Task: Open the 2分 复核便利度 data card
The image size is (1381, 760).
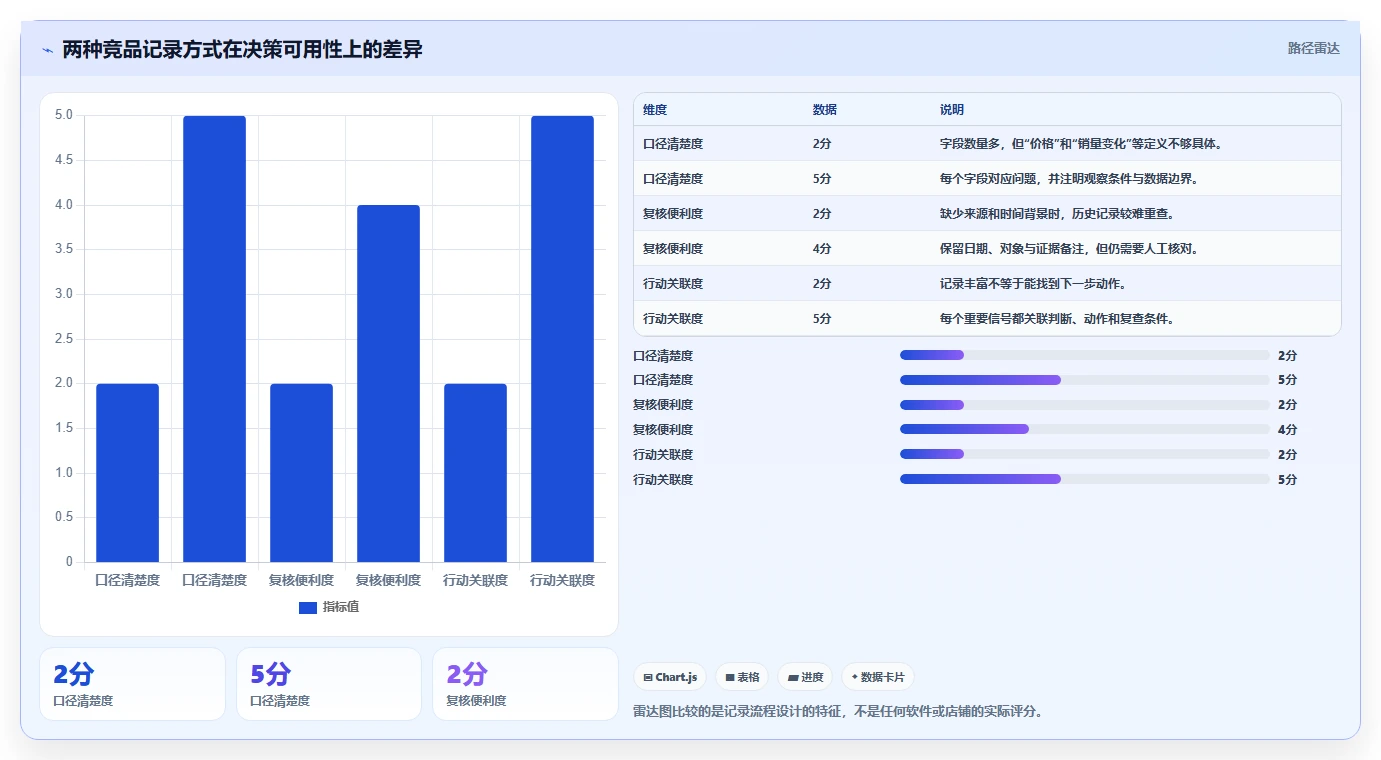Action: [x=525, y=684]
